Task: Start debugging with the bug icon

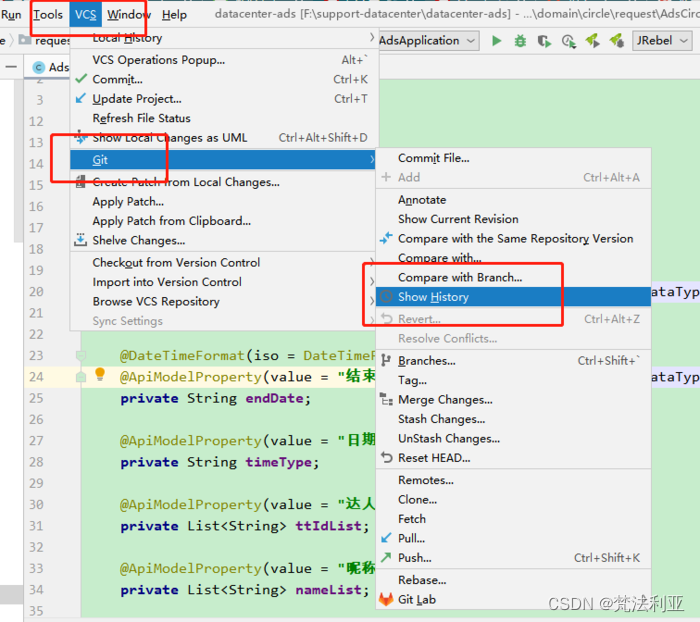Action: click(520, 41)
